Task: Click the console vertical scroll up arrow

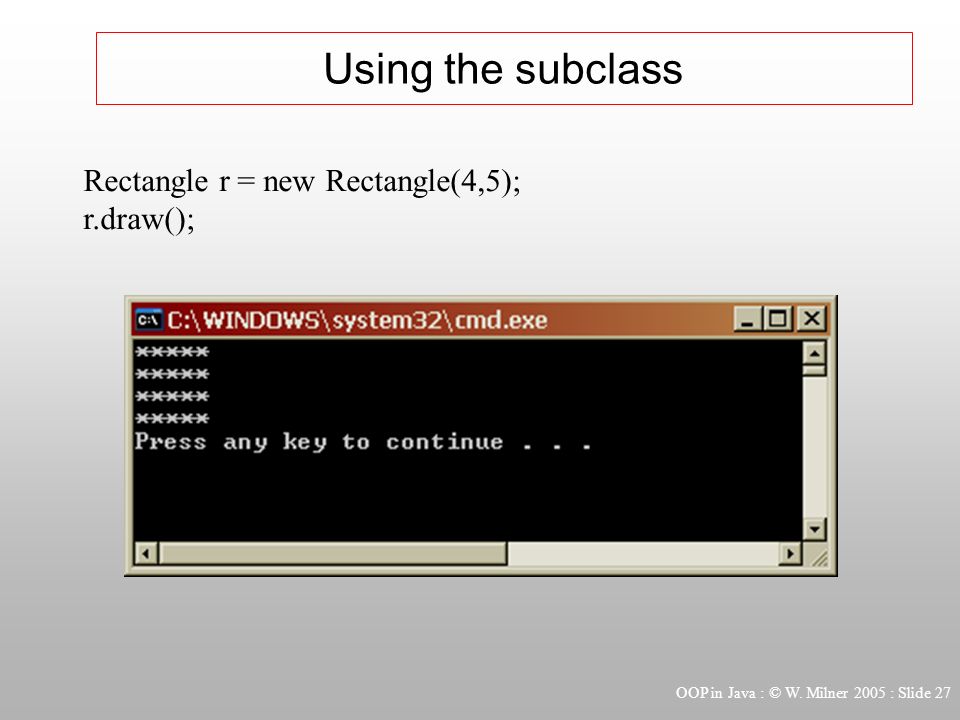Action: coord(814,353)
